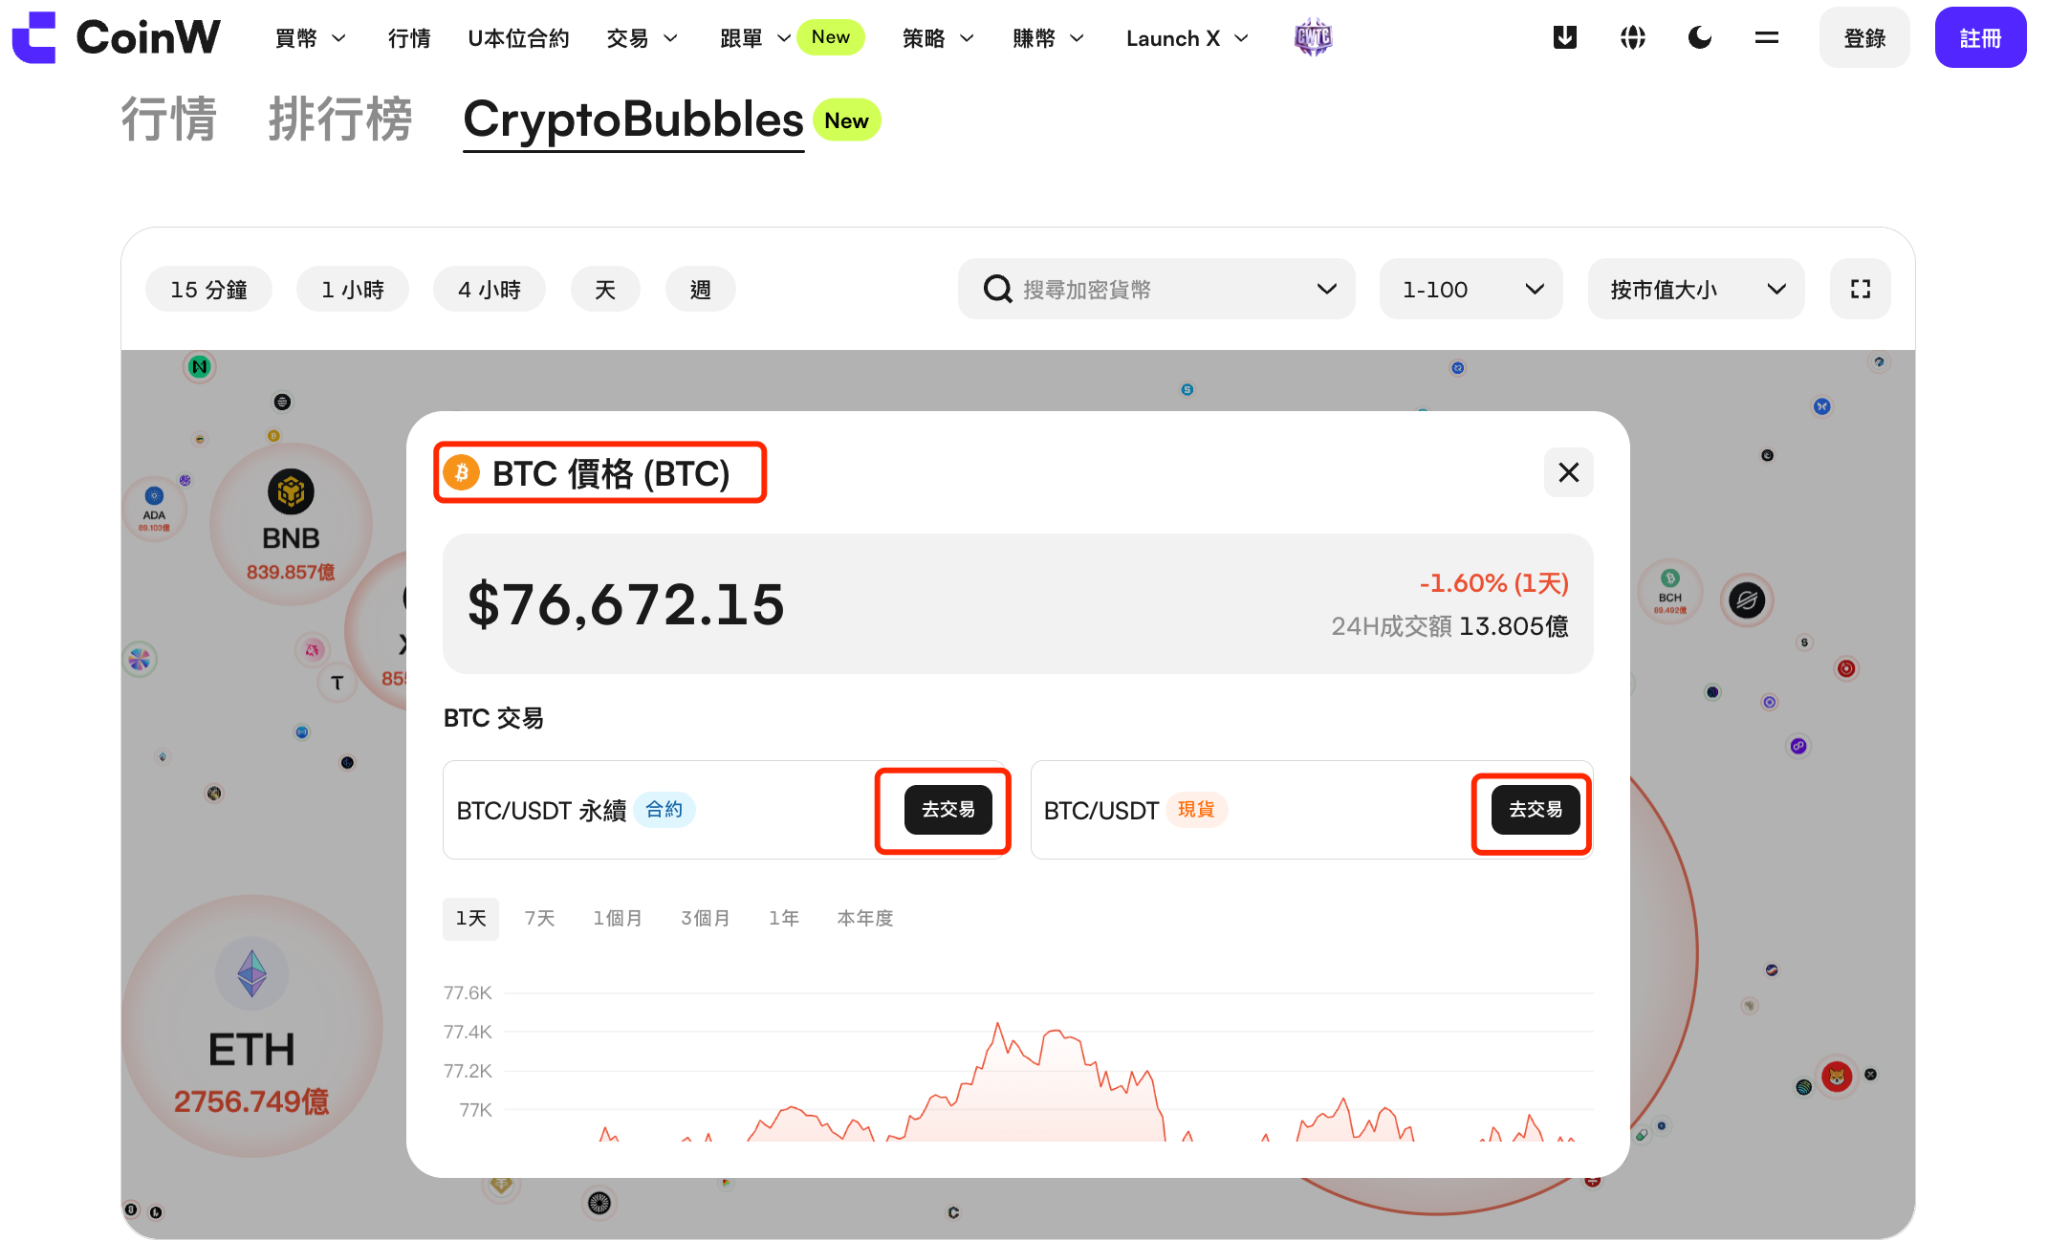Select the 本年度 chart range
Screen dimensions: 2048x1243
pyautogui.click(x=865, y=918)
